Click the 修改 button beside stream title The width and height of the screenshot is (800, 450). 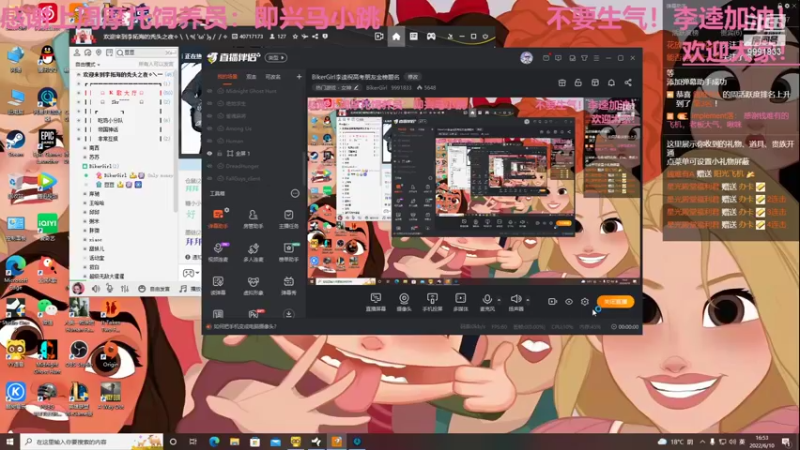(x=412, y=77)
